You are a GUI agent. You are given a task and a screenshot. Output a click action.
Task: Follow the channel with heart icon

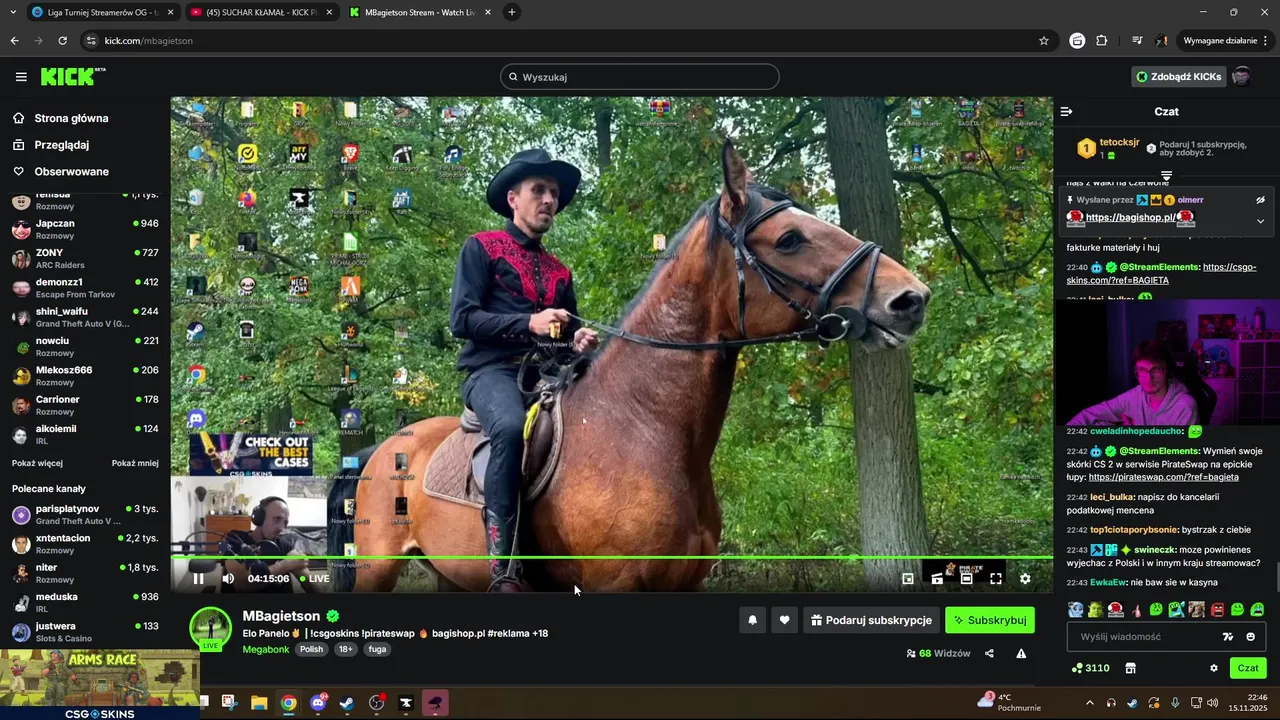click(x=785, y=620)
